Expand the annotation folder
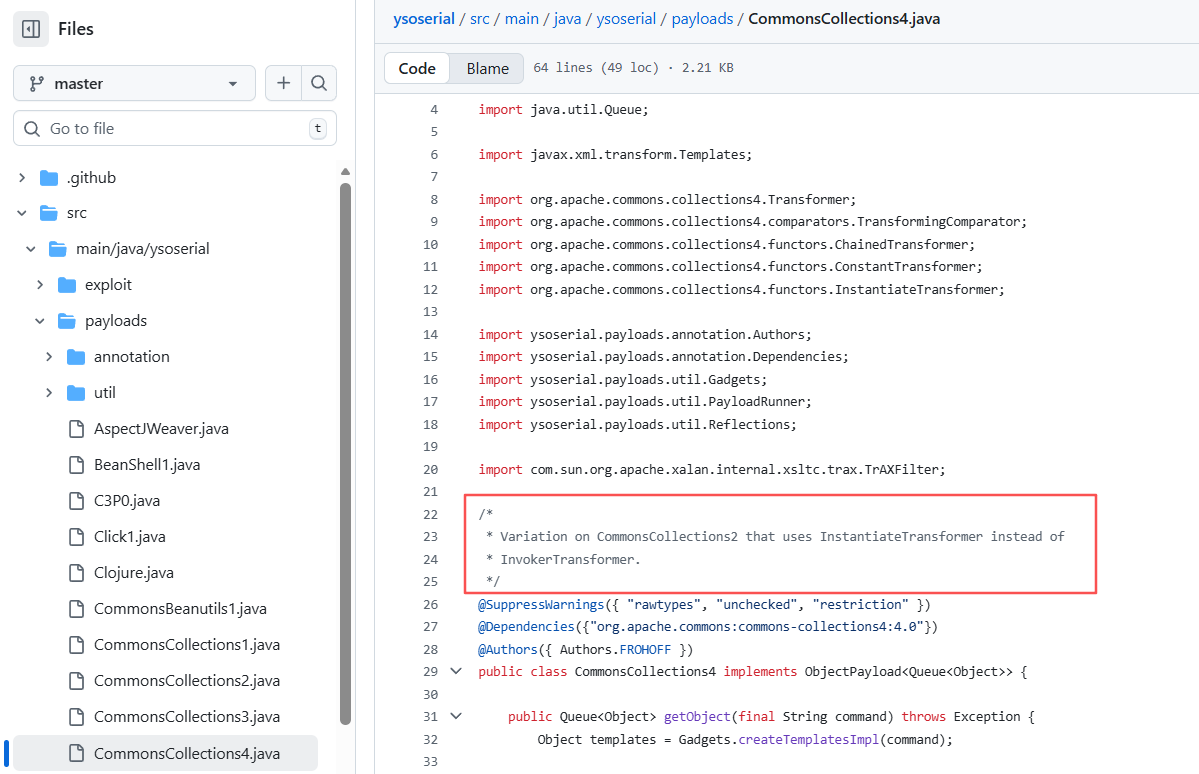The height and width of the screenshot is (774, 1199). 48,356
